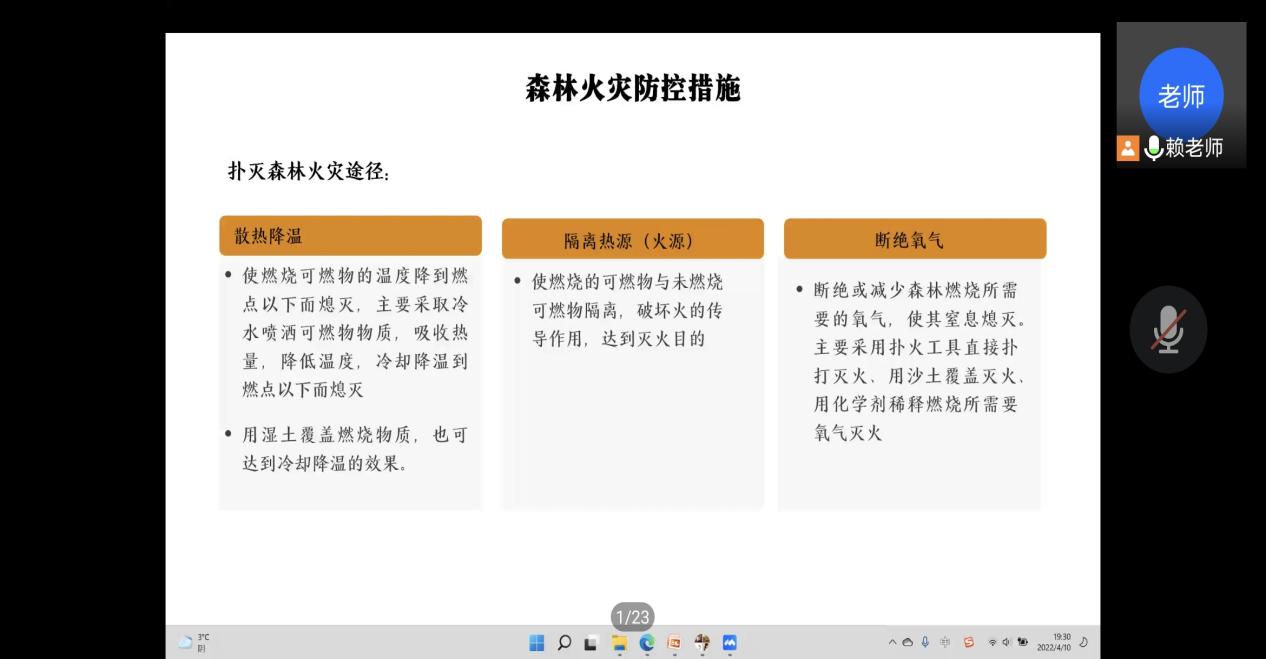Image resolution: width=1266 pixels, height=659 pixels.
Task: Click the Sogou input method tray icon
Action: click(x=968, y=642)
